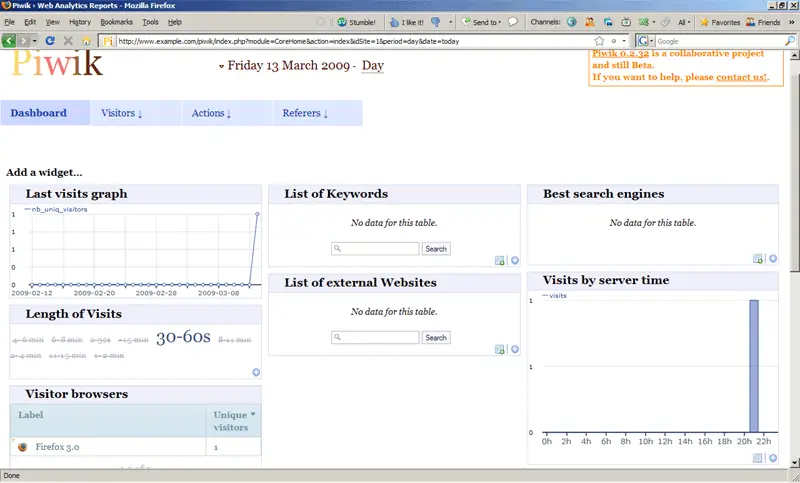Click blue round icon in Length of Visits widget
Screen dimensions: 800x483
click(x=256, y=372)
